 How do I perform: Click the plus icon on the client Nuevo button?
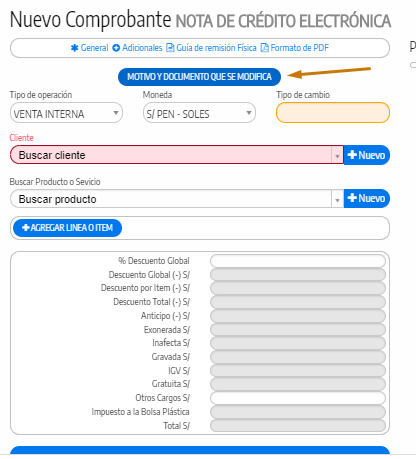(x=352, y=155)
